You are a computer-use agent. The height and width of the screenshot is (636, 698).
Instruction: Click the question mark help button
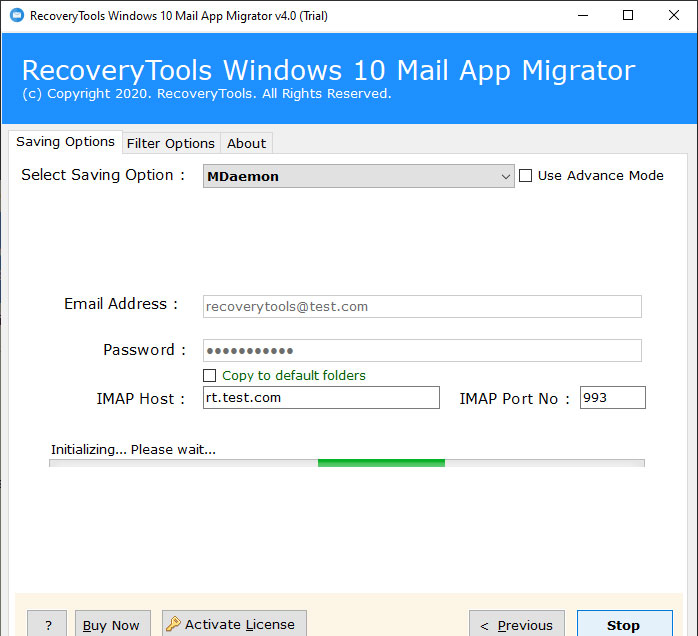point(48,624)
